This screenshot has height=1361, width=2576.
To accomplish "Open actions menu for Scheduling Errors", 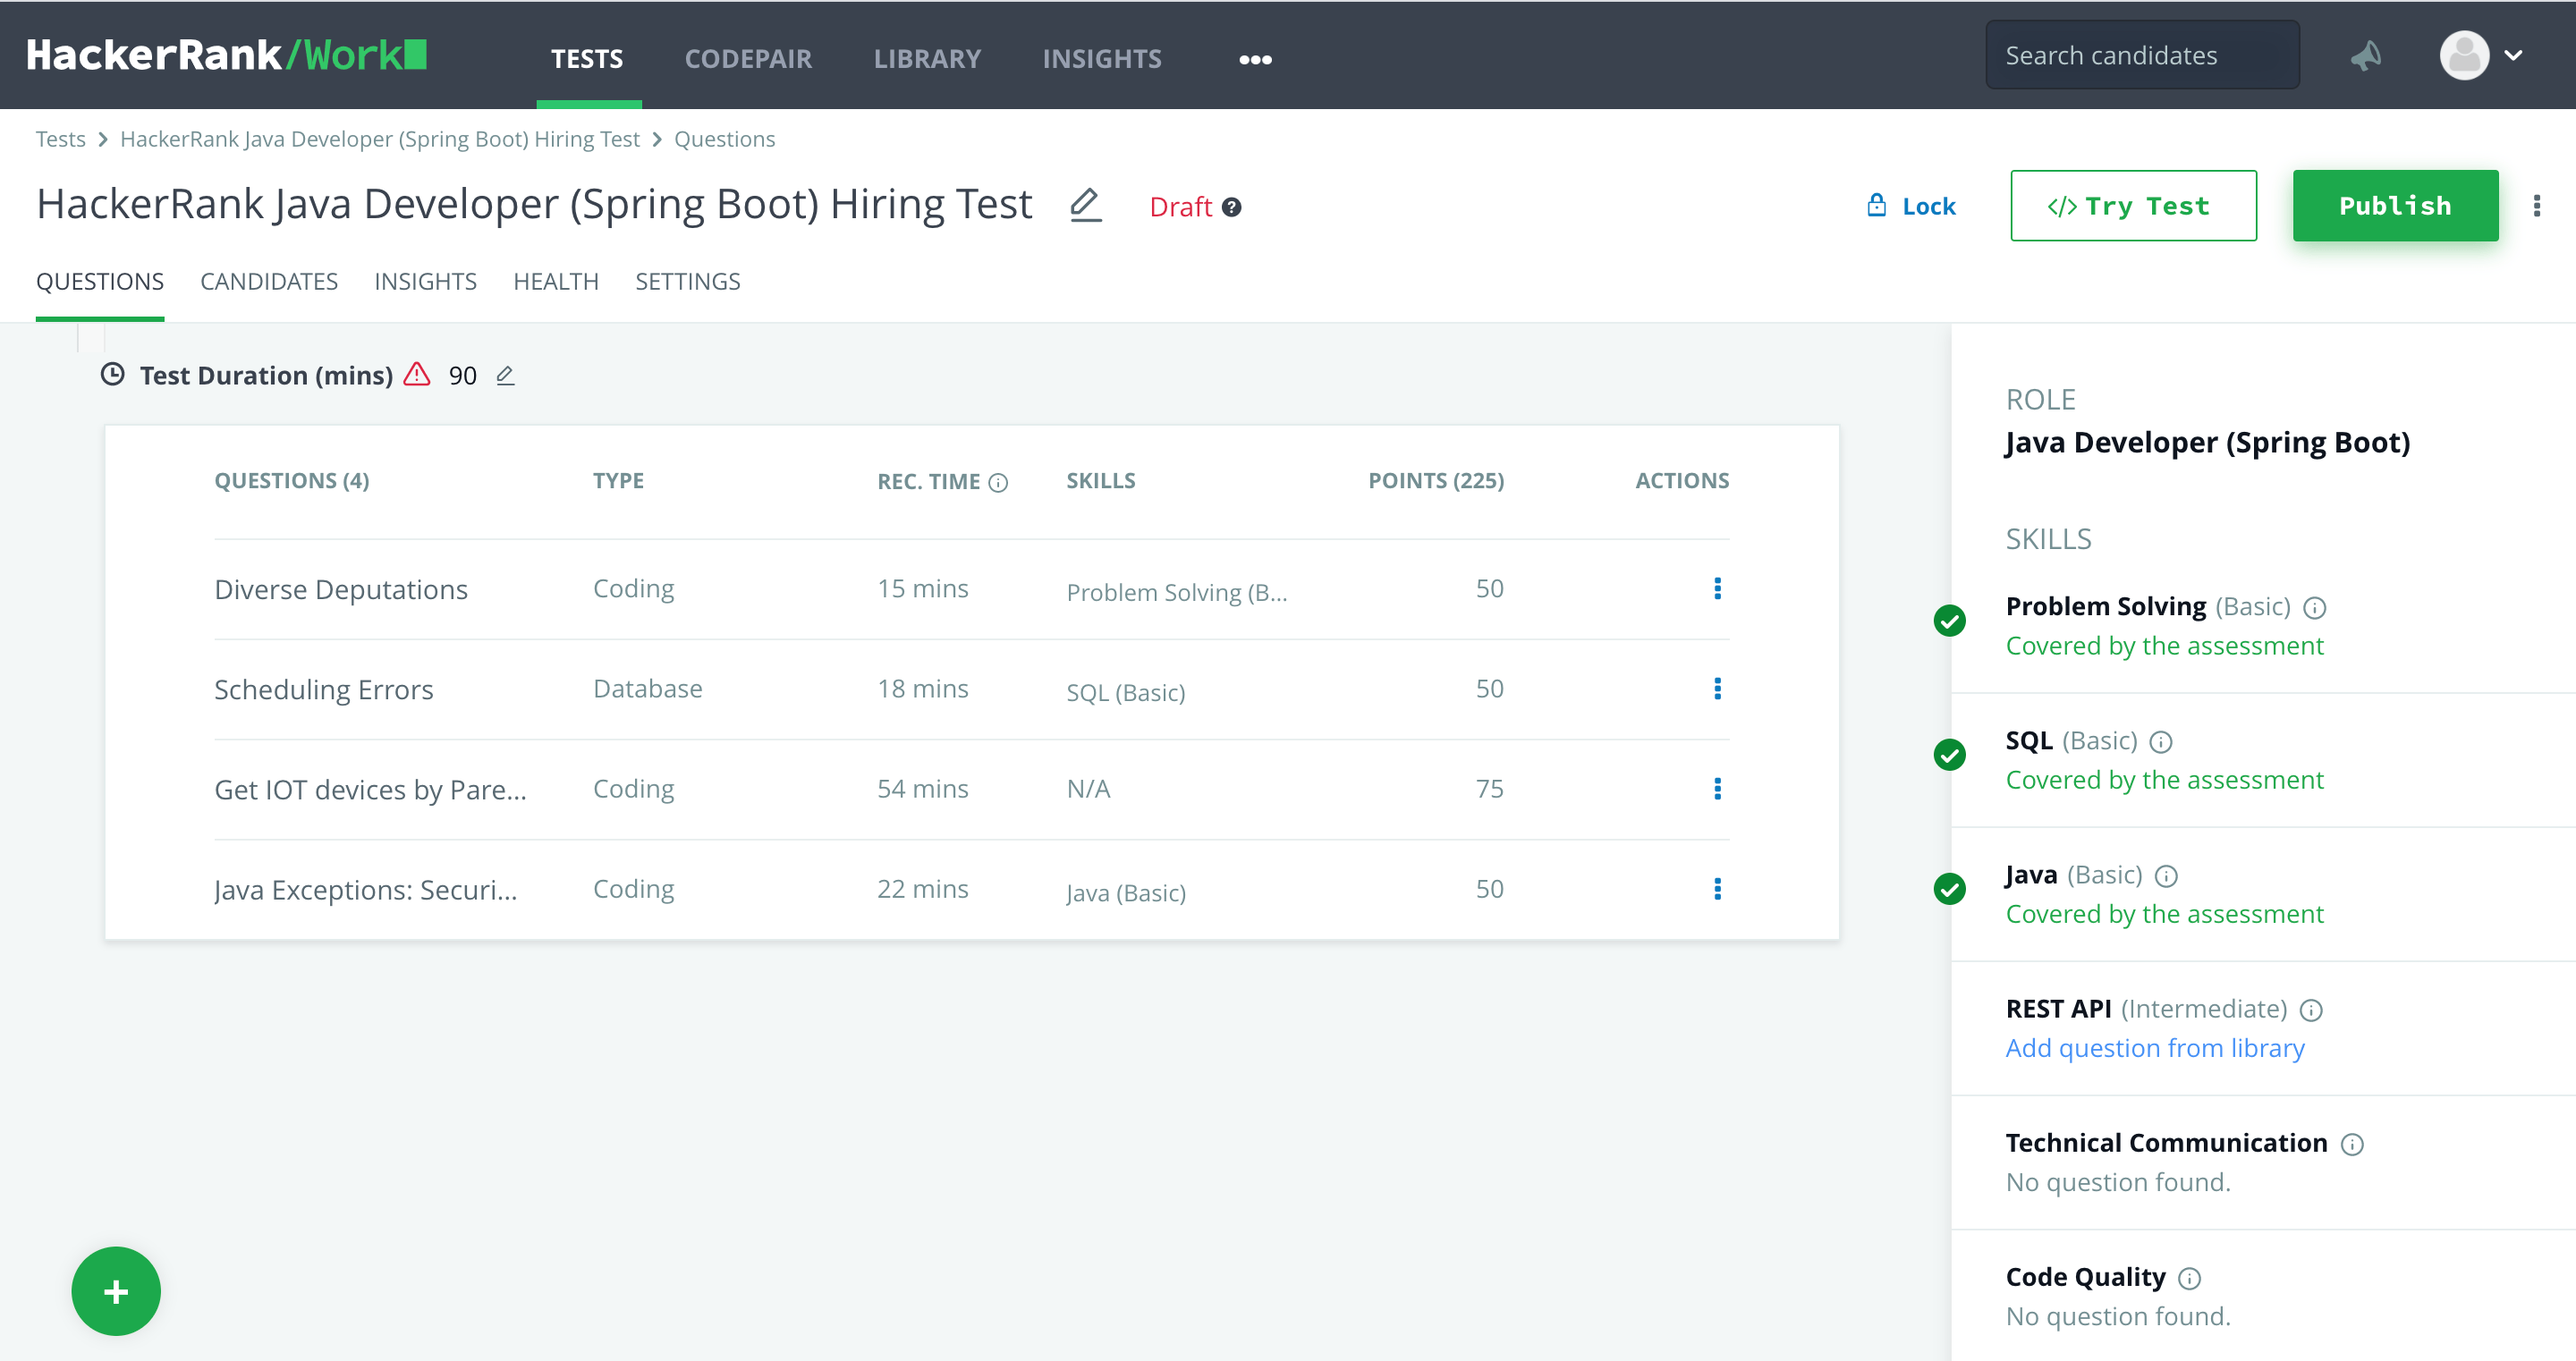I will pyautogui.click(x=1717, y=689).
